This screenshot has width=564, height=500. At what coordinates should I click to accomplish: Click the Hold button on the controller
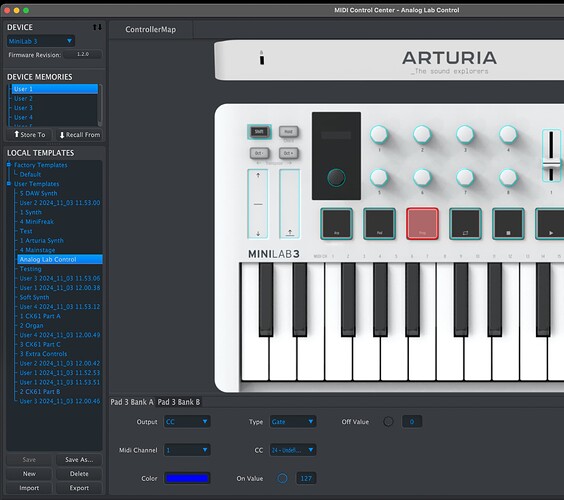(x=288, y=132)
